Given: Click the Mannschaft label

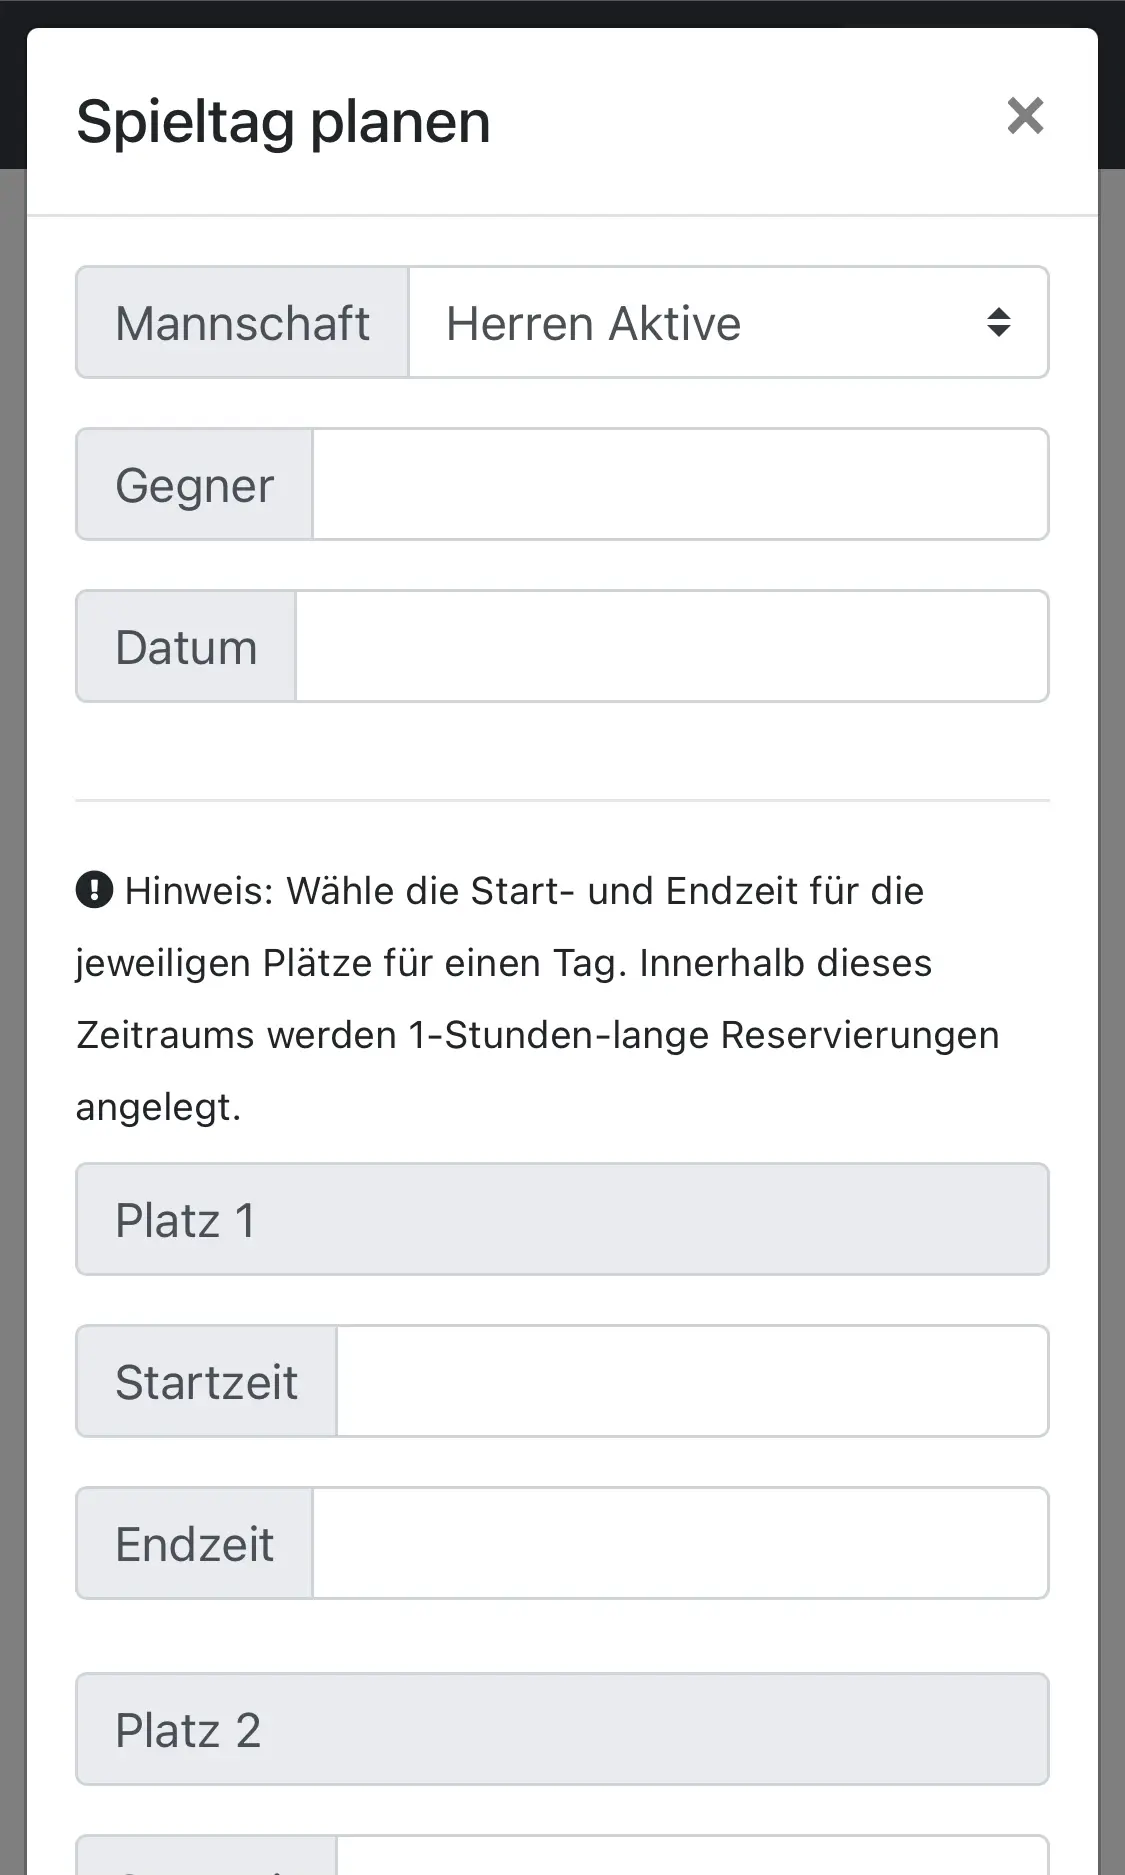Looking at the screenshot, I should pyautogui.click(x=242, y=323).
